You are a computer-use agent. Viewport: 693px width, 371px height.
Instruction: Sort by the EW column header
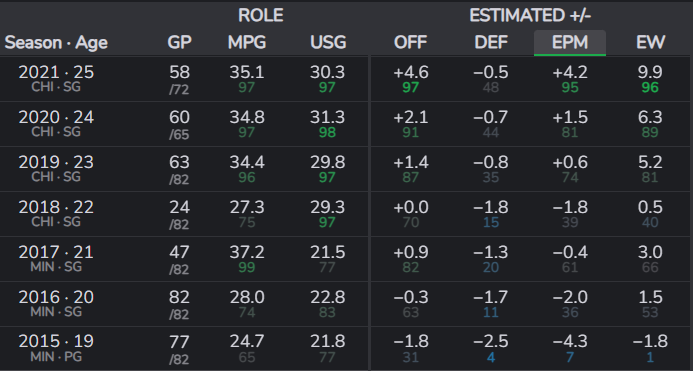650,42
